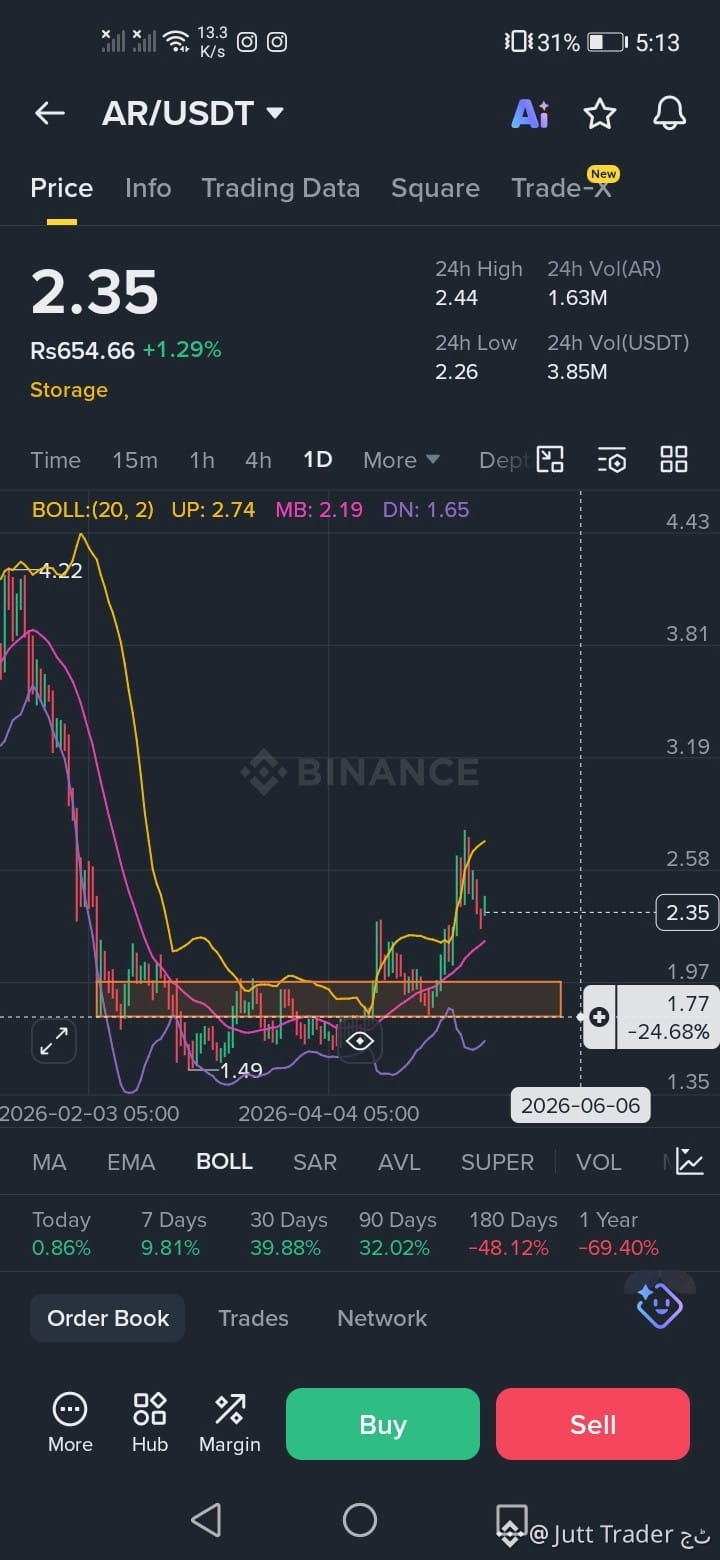This screenshot has height=1560, width=720.
Task: Expand the chart to fullscreen
Action: pos(53,1041)
